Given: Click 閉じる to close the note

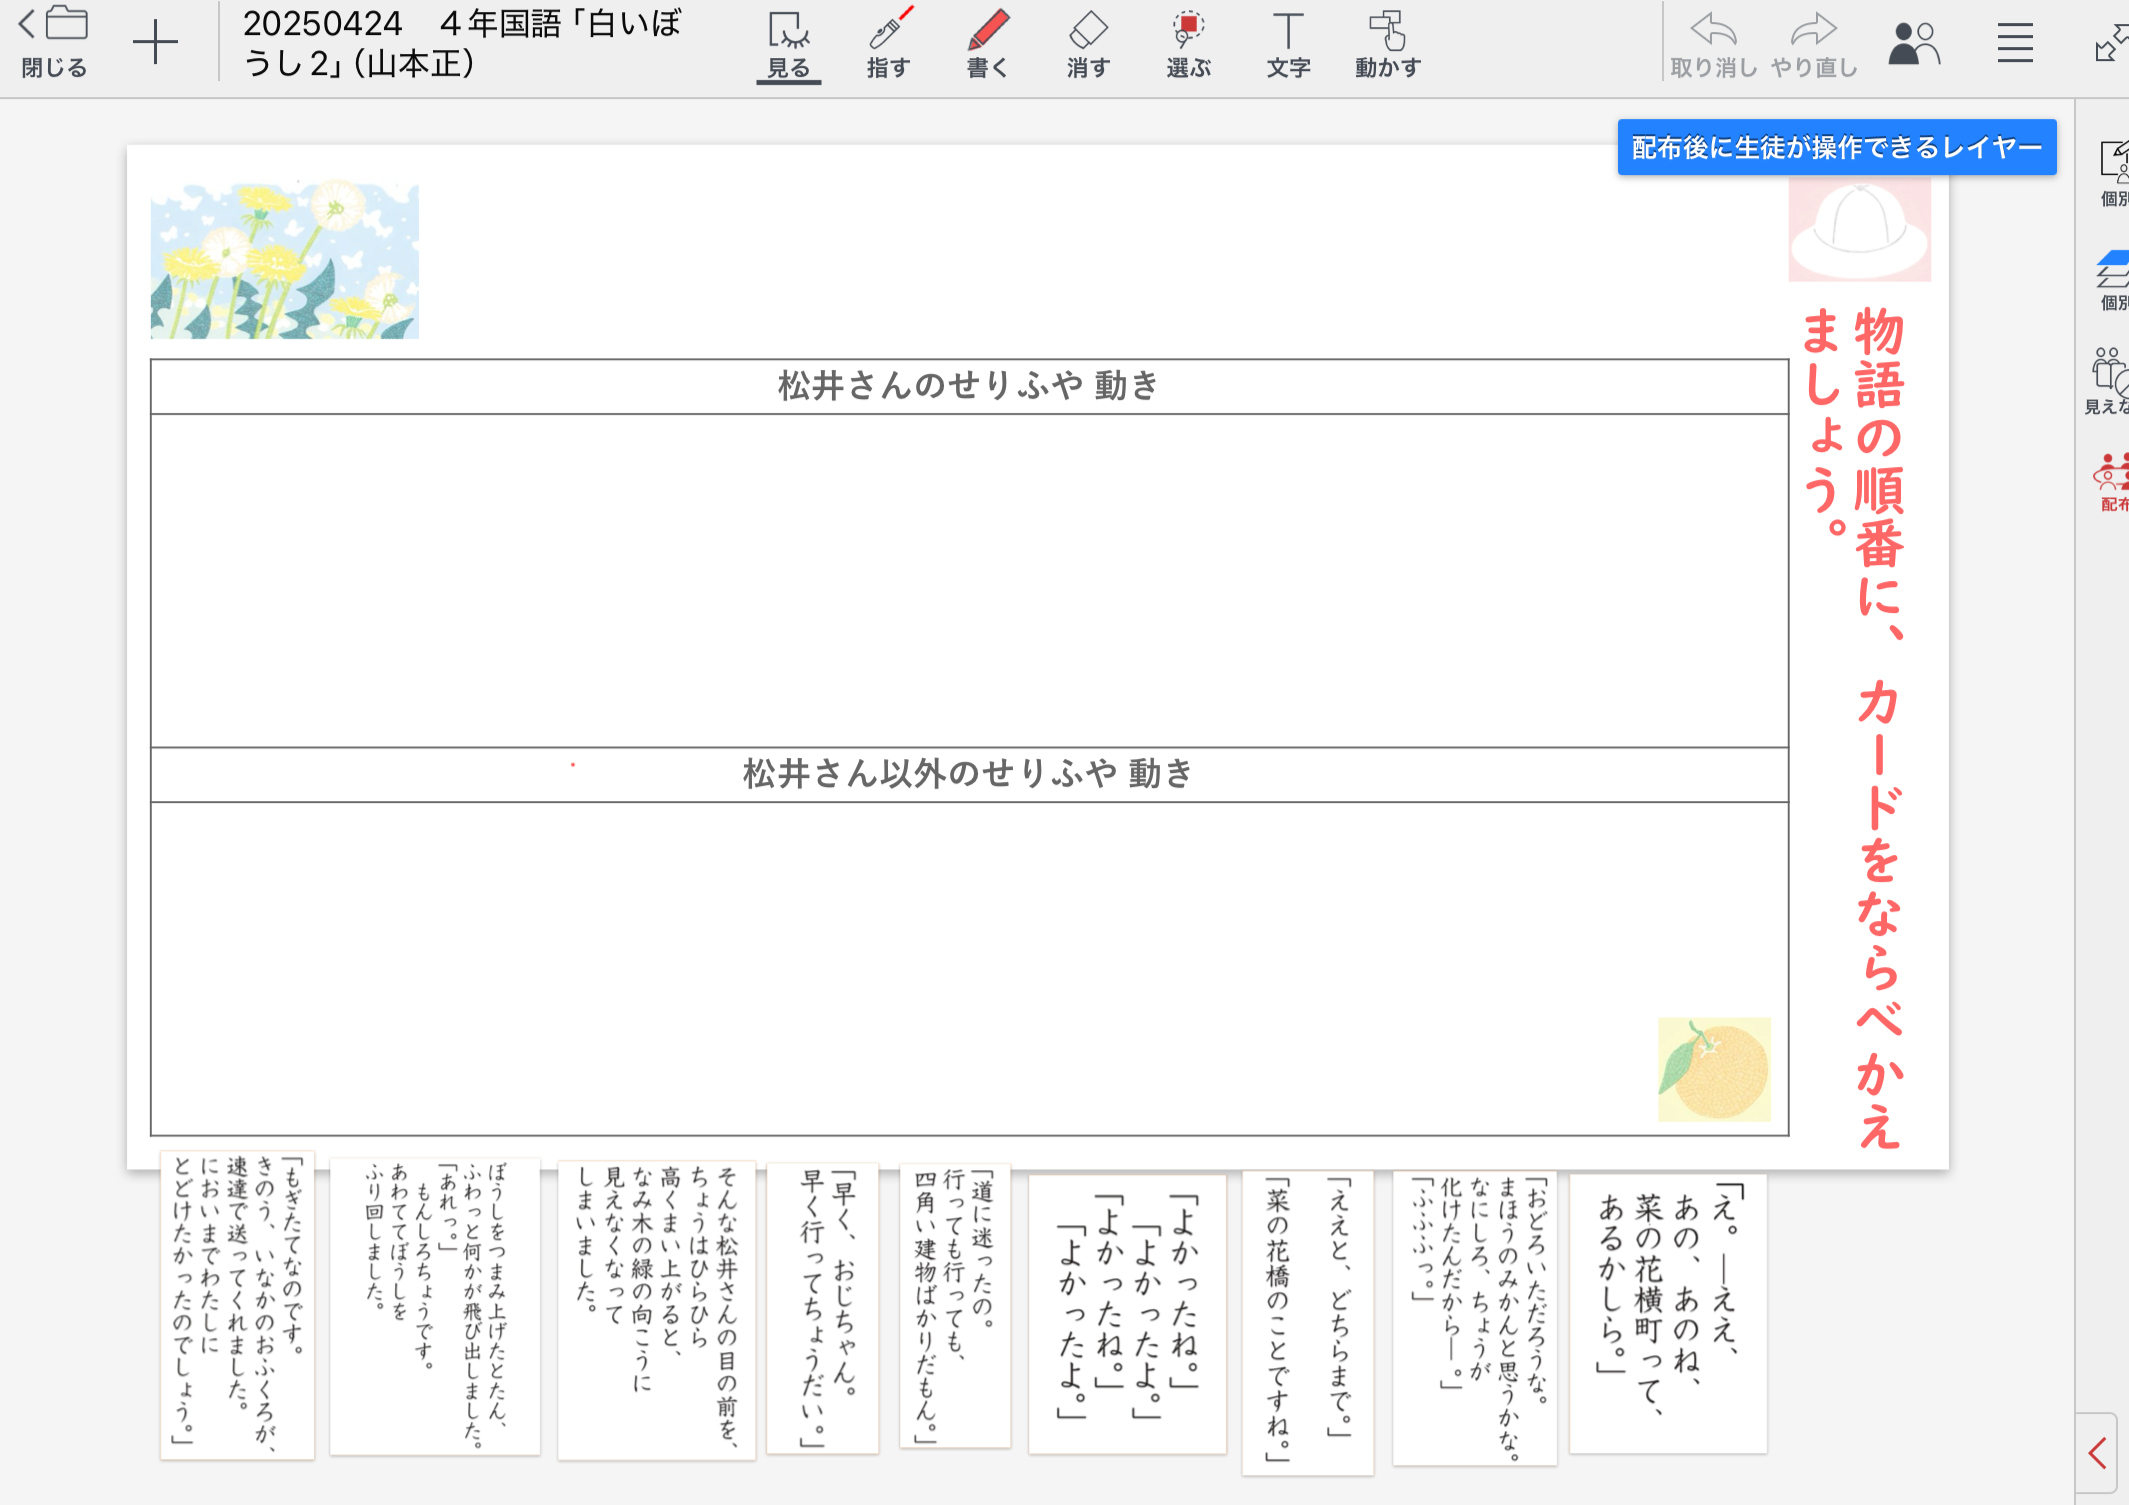Looking at the screenshot, I should pos(54,44).
